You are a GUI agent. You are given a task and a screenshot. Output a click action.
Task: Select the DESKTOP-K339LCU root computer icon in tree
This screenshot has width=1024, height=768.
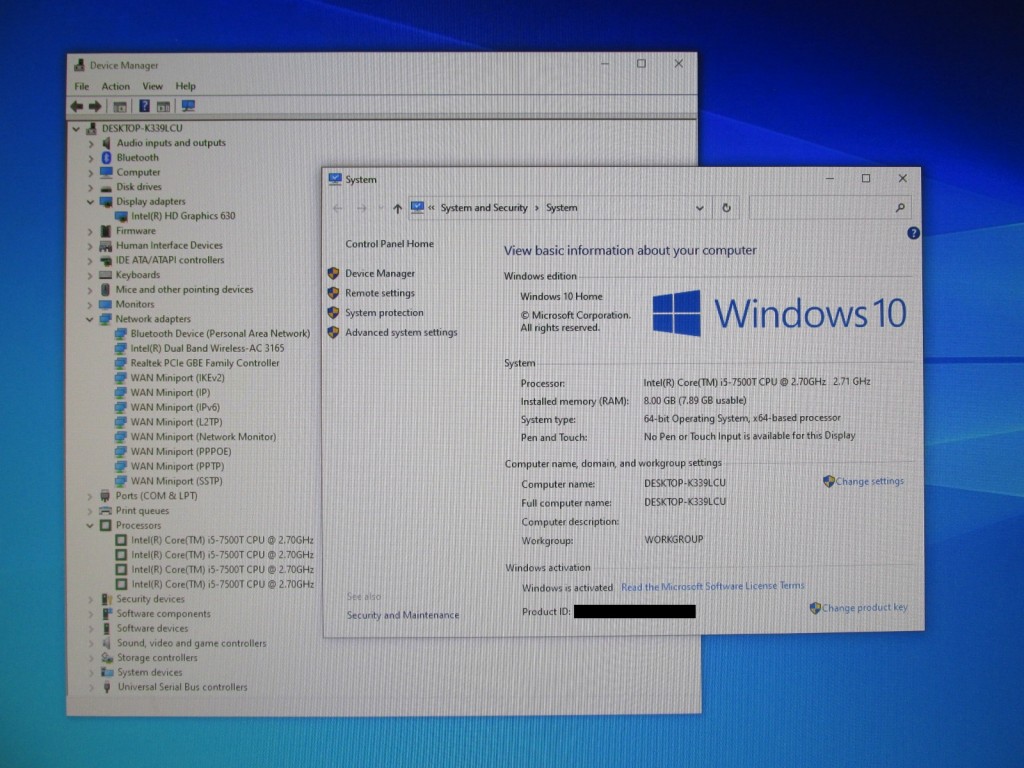[x=91, y=128]
